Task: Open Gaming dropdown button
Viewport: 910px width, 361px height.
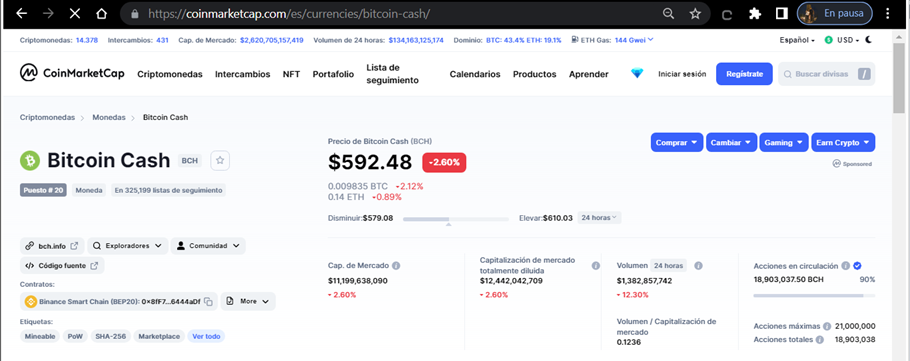Action: point(784,142)
